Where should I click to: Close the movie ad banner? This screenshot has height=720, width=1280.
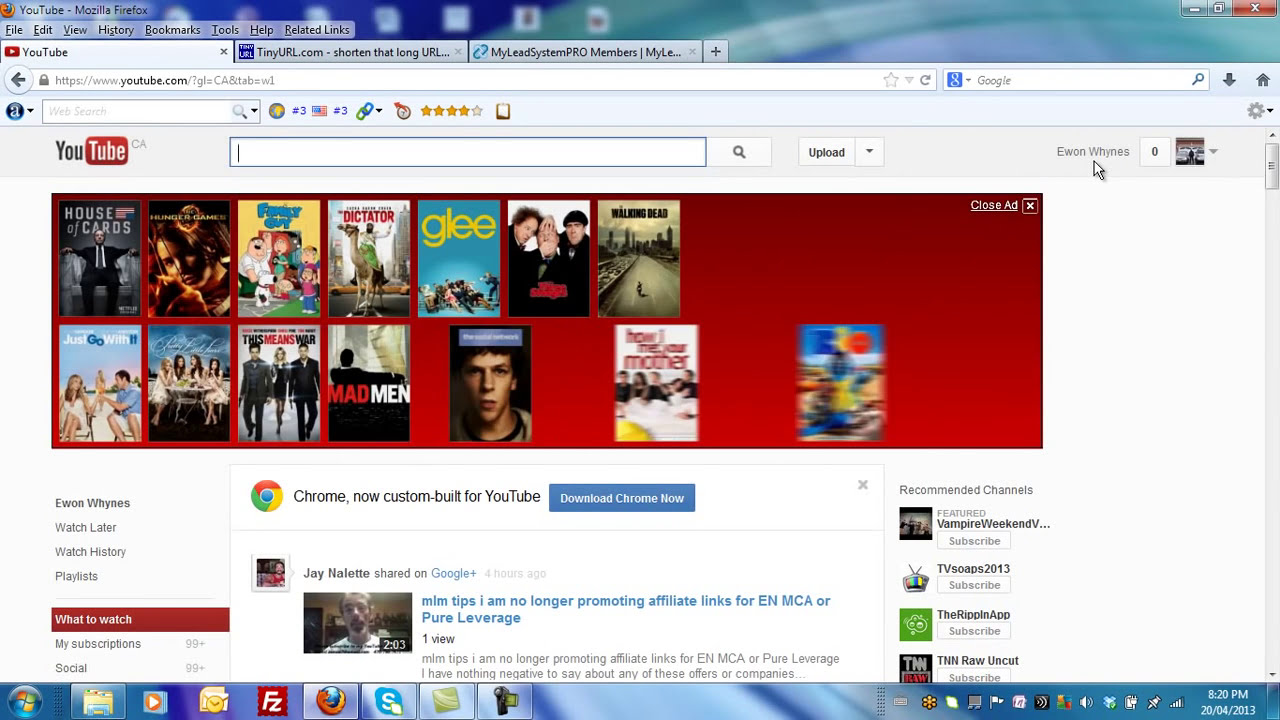pyautogui.click(x=1029, y=205)
